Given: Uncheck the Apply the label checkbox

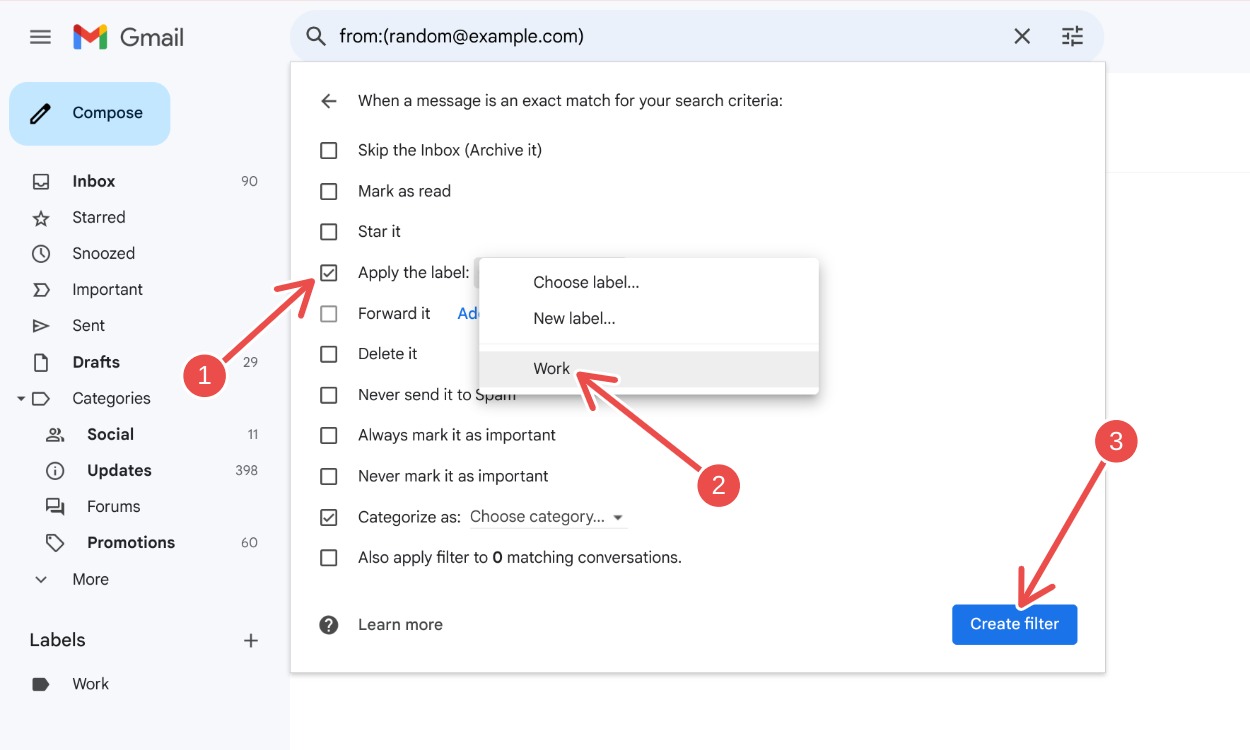Looking at the screenshot, I should 329,272.
